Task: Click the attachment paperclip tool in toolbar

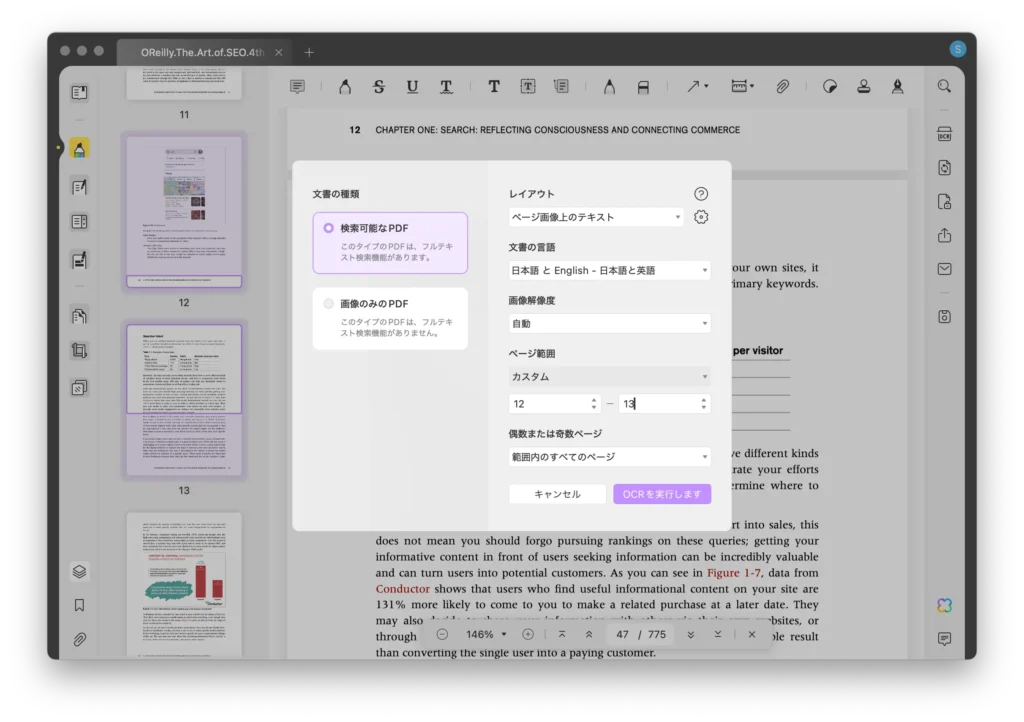Action: tap(783, 87)
